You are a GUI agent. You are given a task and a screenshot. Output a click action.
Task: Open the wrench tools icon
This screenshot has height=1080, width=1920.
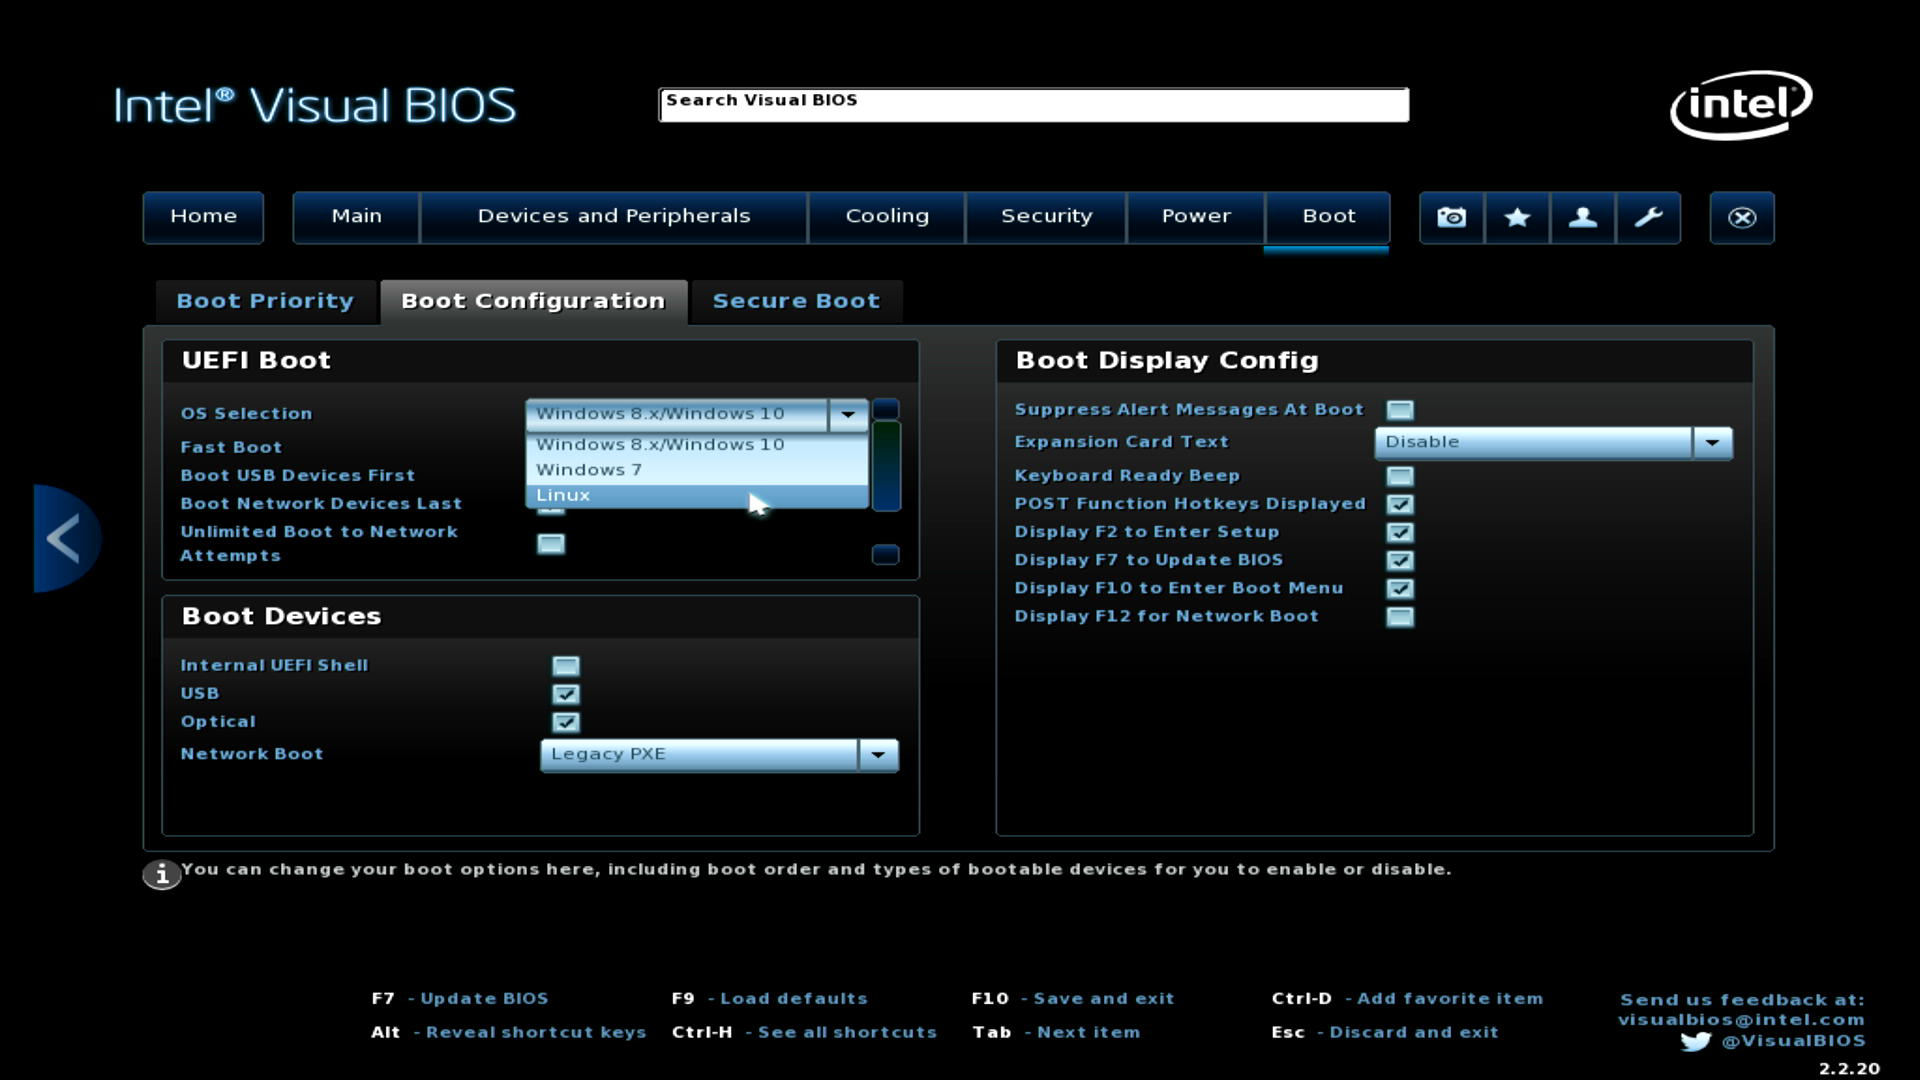pos(1648,217)
